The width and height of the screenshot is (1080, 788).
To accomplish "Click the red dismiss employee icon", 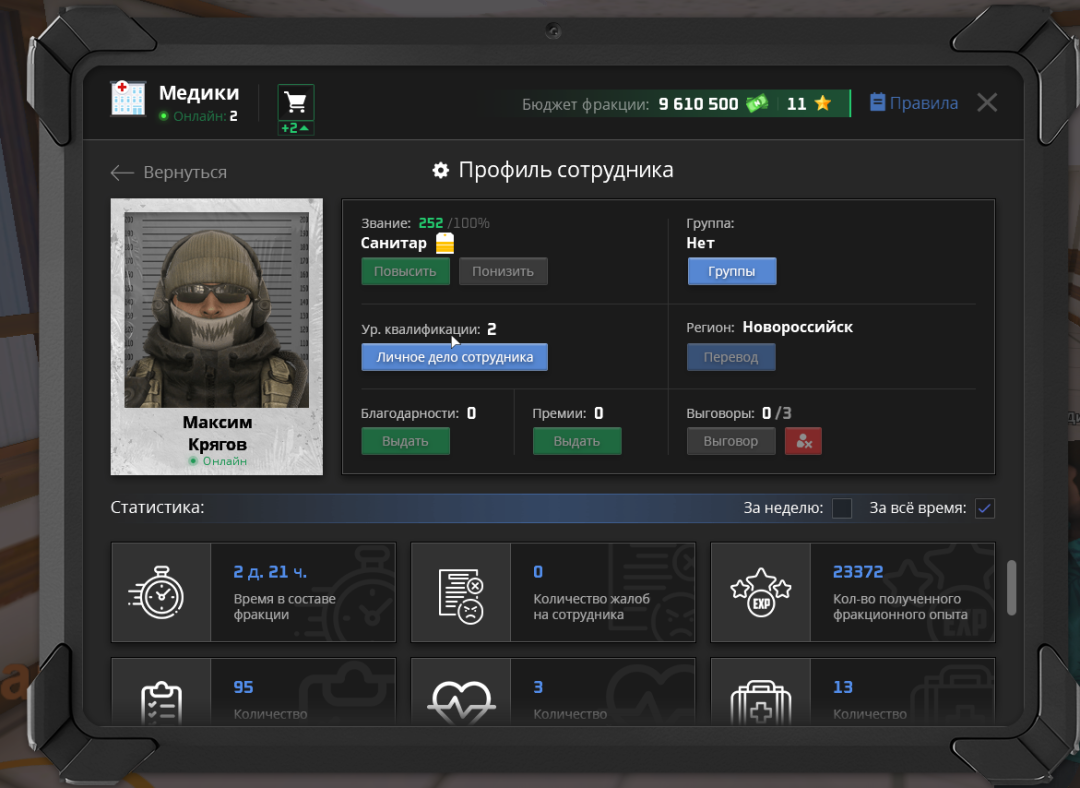I will pyautogui.click(x=803, y=441).
